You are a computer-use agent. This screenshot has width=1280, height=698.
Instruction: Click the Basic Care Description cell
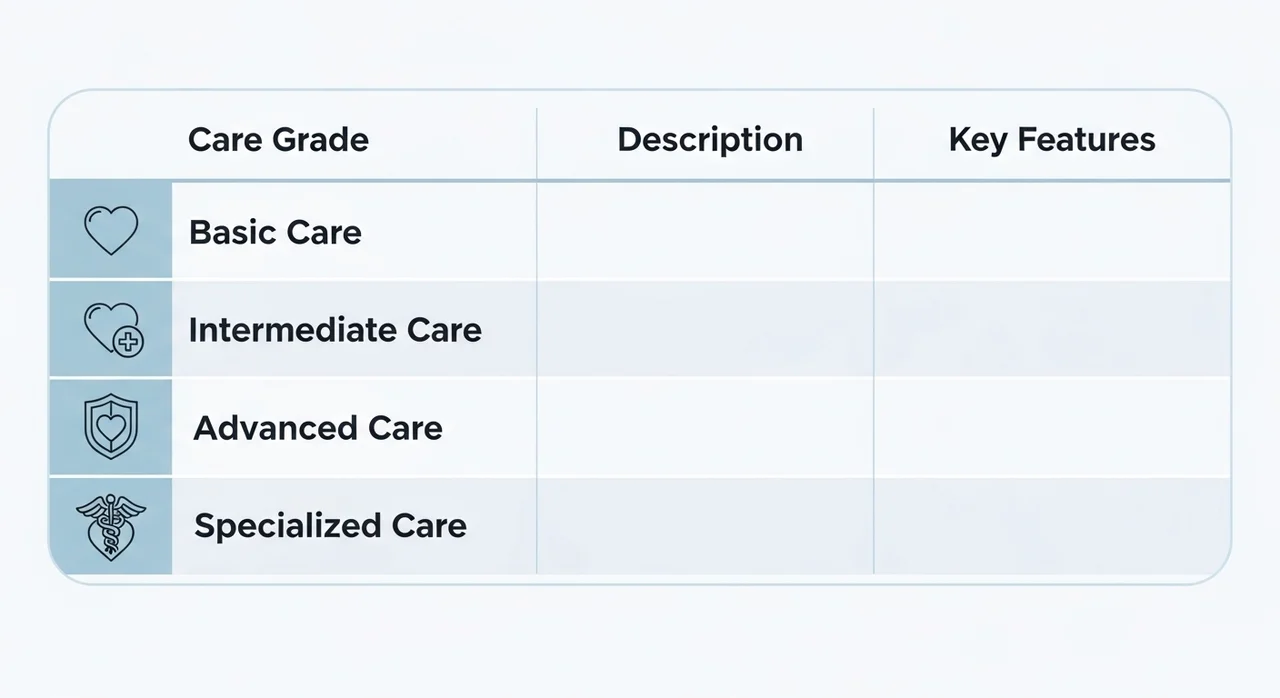(x=705, y=232)
